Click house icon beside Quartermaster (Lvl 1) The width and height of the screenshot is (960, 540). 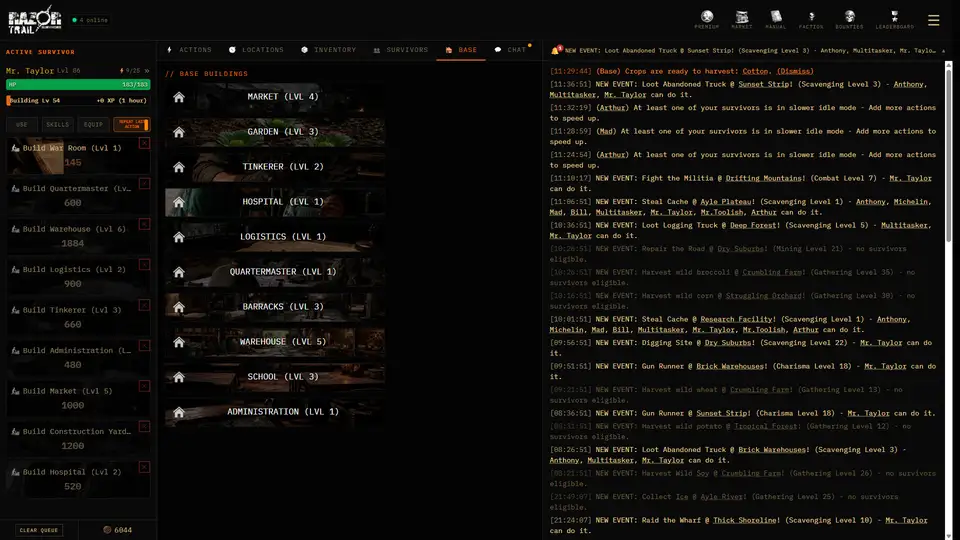179,272
